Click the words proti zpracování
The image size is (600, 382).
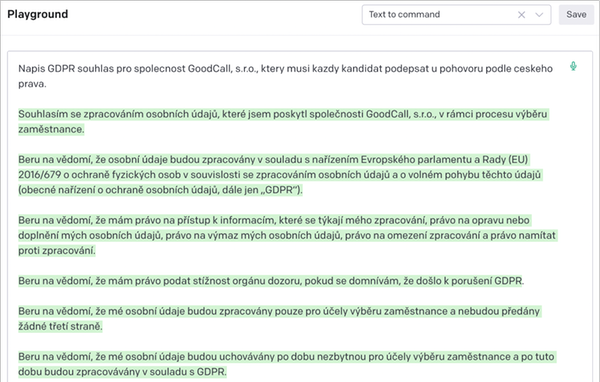pyautogui.click(x=57, y=250)
